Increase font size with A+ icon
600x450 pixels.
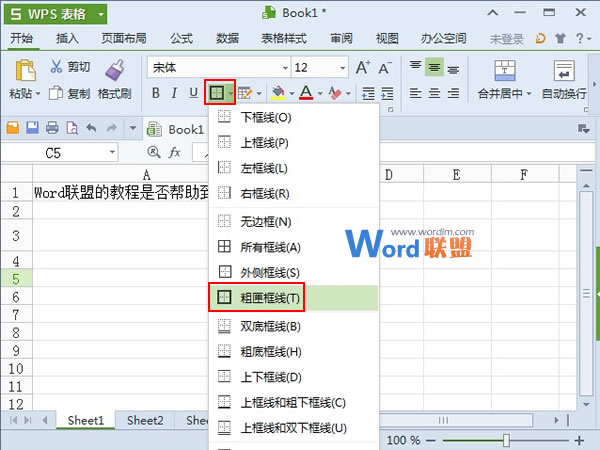362,68
